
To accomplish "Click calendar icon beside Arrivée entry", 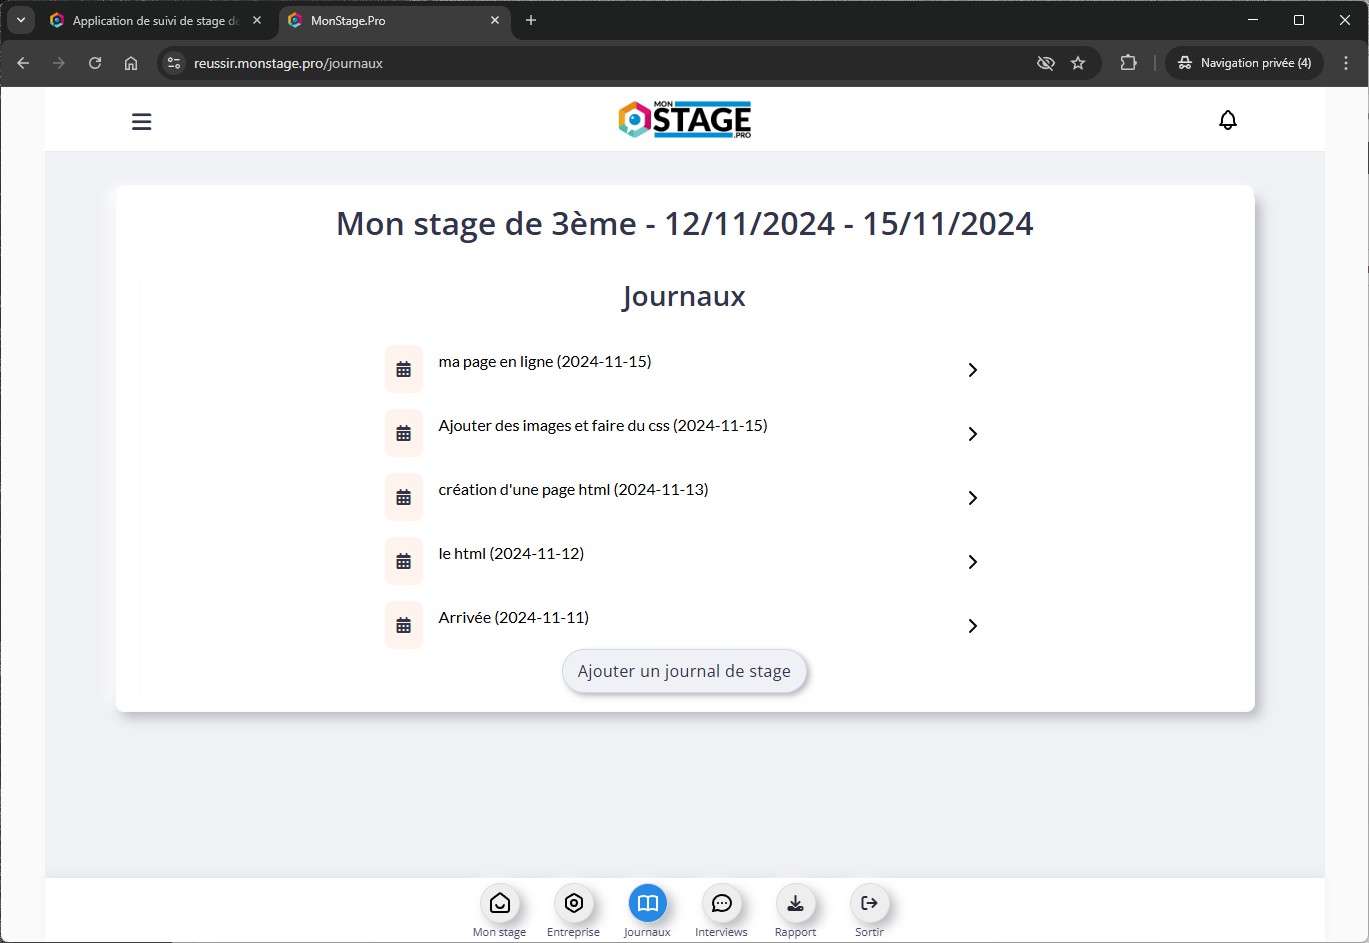I will point(404,626).
